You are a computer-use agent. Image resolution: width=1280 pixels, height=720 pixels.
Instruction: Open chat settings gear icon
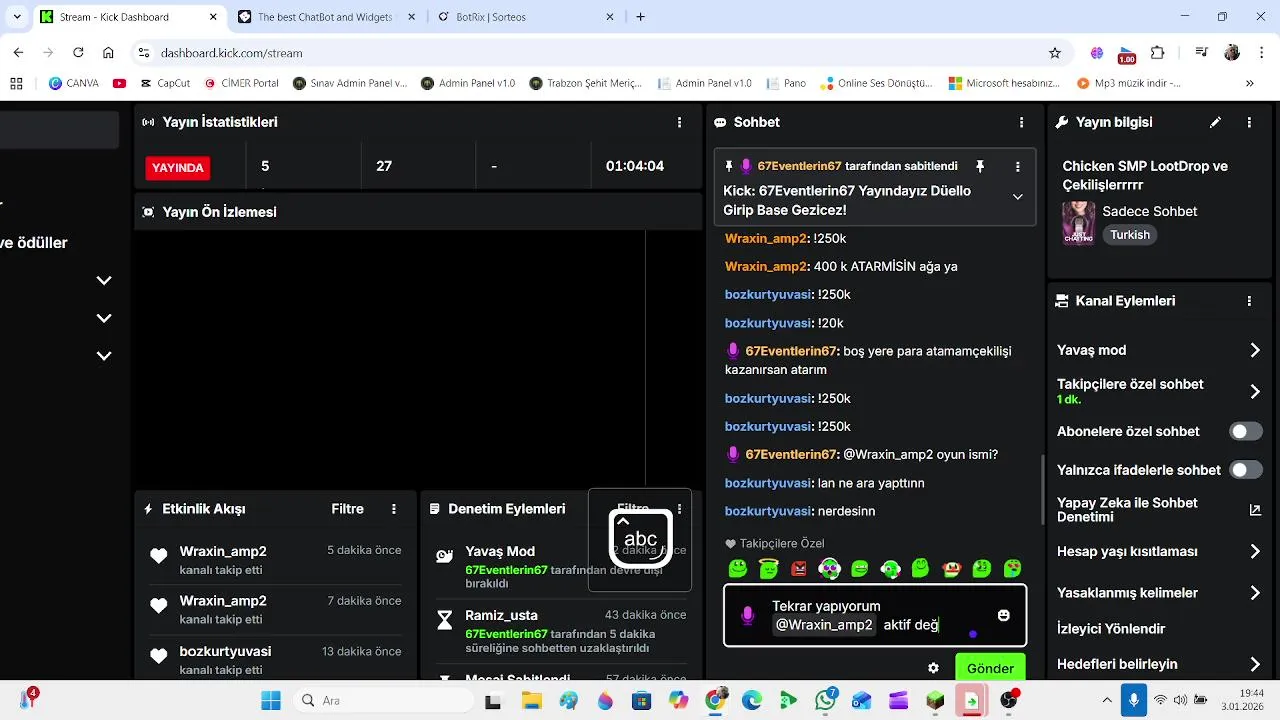pos(933,668)
